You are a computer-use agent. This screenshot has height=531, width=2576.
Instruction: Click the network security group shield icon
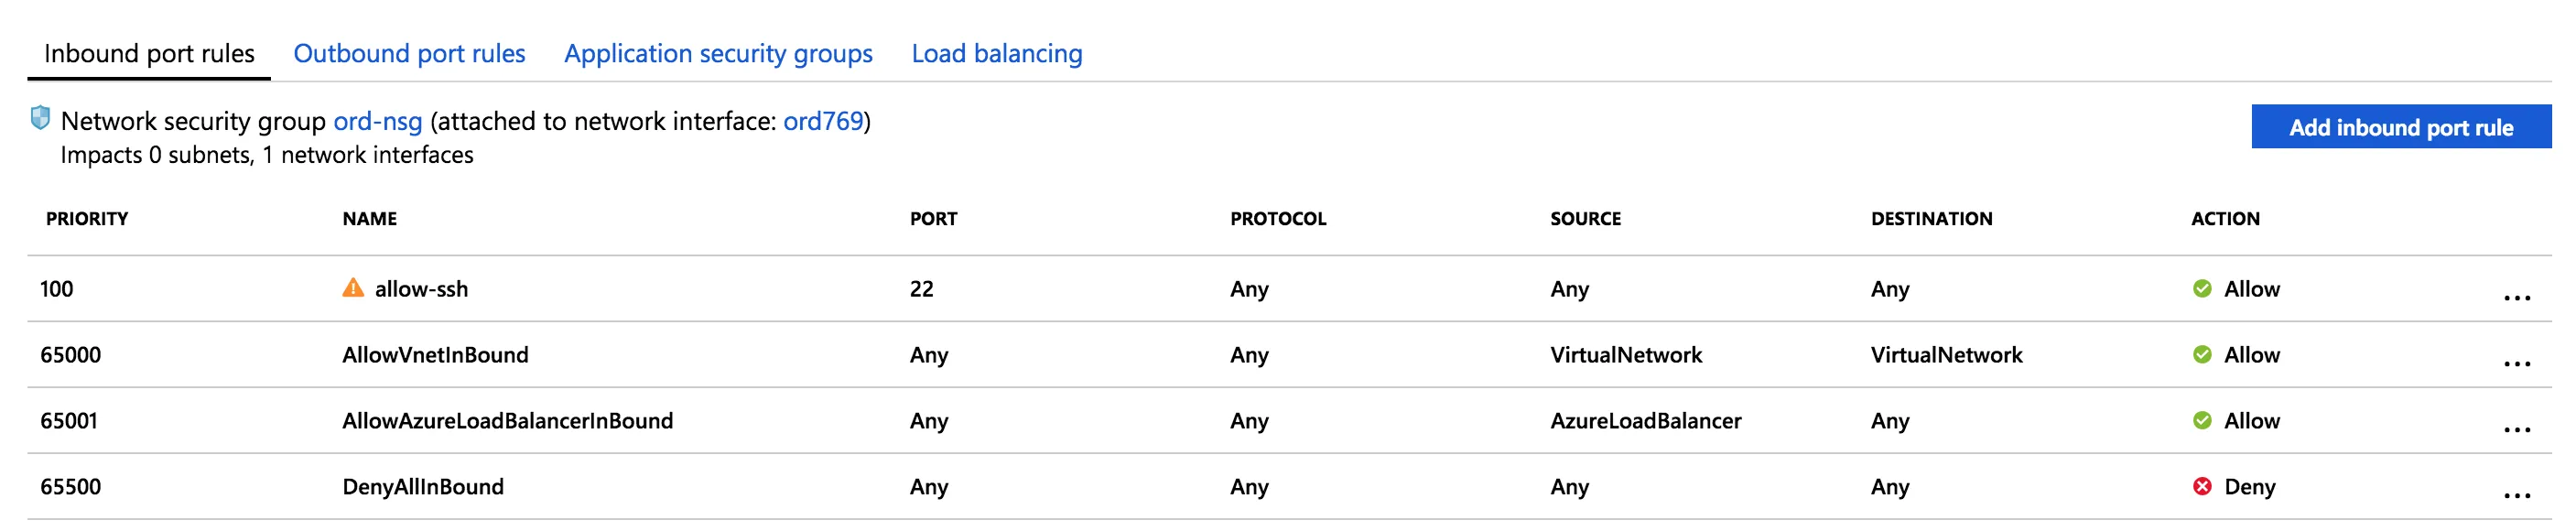pyautogui.click(x=40, y=118)
